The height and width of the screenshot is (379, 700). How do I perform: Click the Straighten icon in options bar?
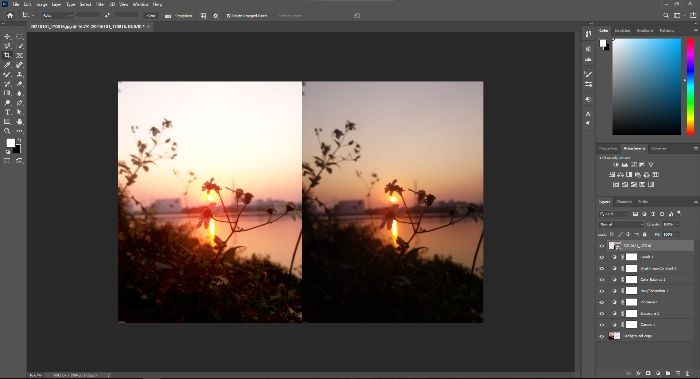point(168,16)
